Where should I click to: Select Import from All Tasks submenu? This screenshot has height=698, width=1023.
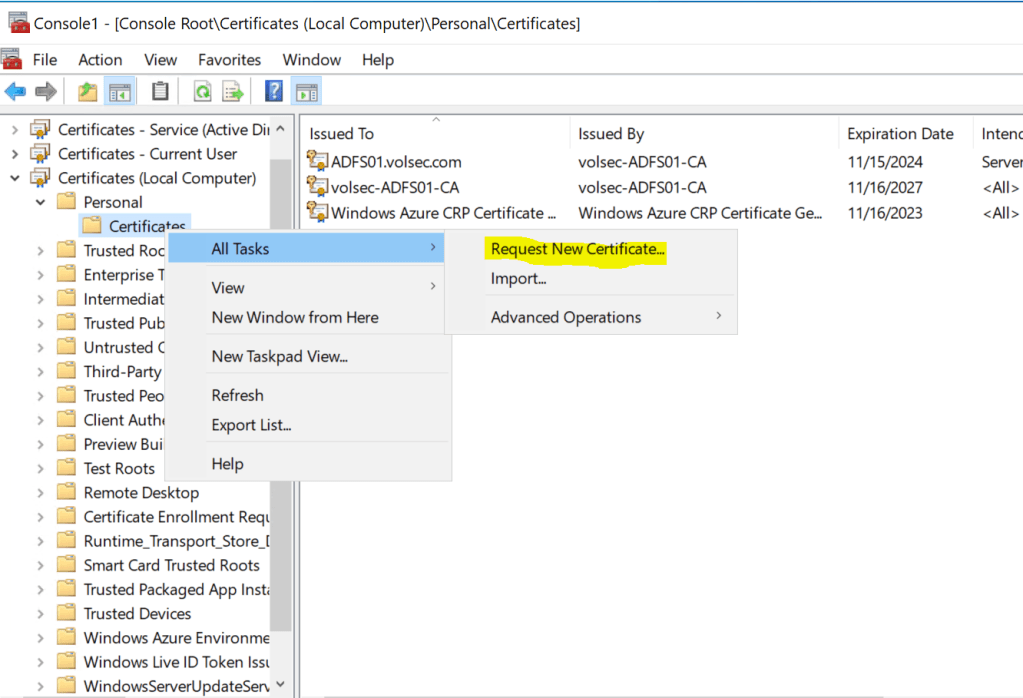point(518,279)
